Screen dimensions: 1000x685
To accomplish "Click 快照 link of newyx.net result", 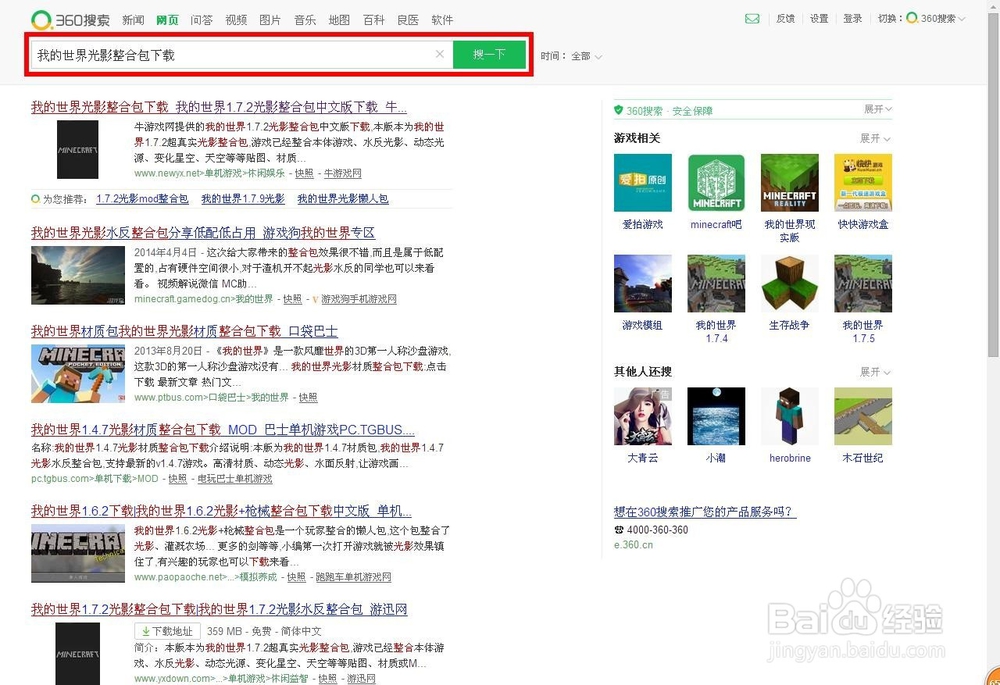I will point(304,173).
